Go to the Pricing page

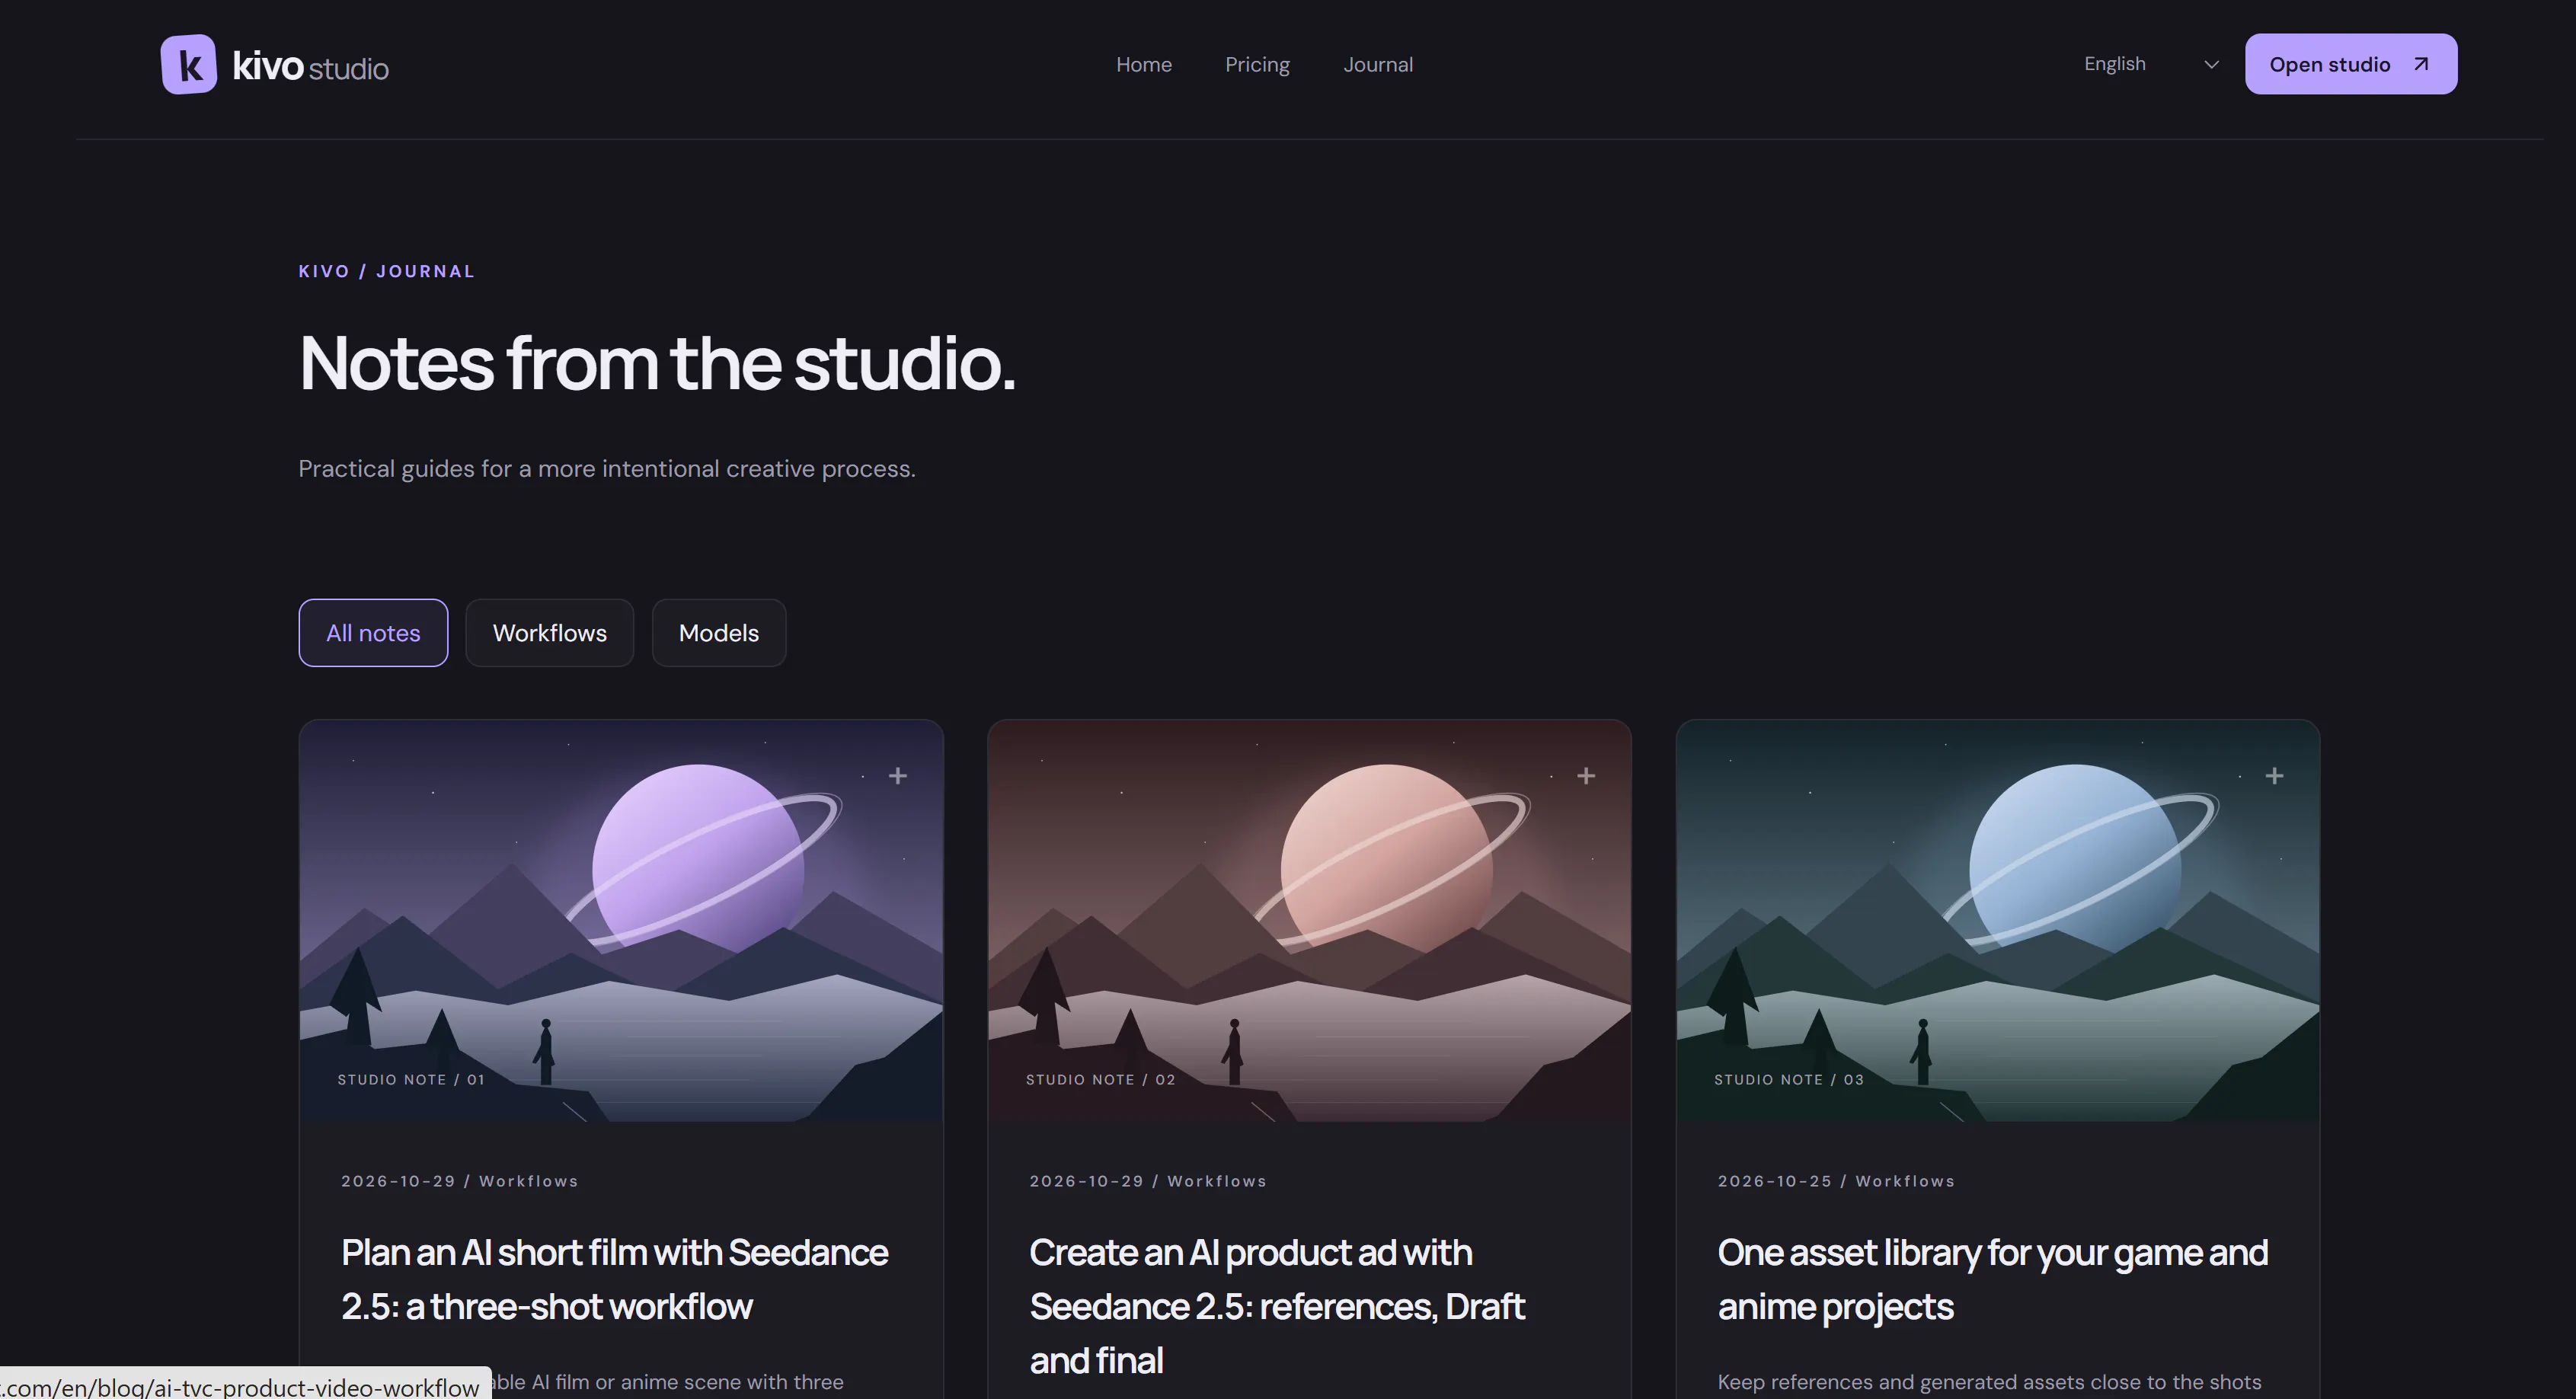(1257, 64)
